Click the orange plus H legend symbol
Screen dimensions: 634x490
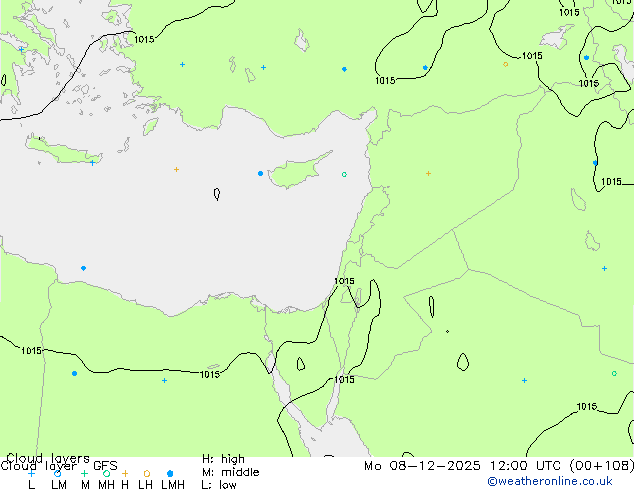(x=125, y=473)
